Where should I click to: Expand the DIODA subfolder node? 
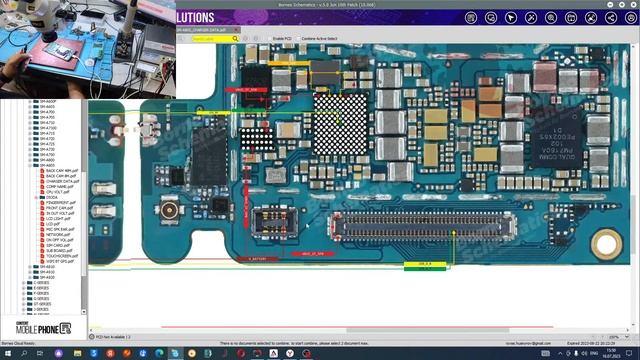coord(36,197)
